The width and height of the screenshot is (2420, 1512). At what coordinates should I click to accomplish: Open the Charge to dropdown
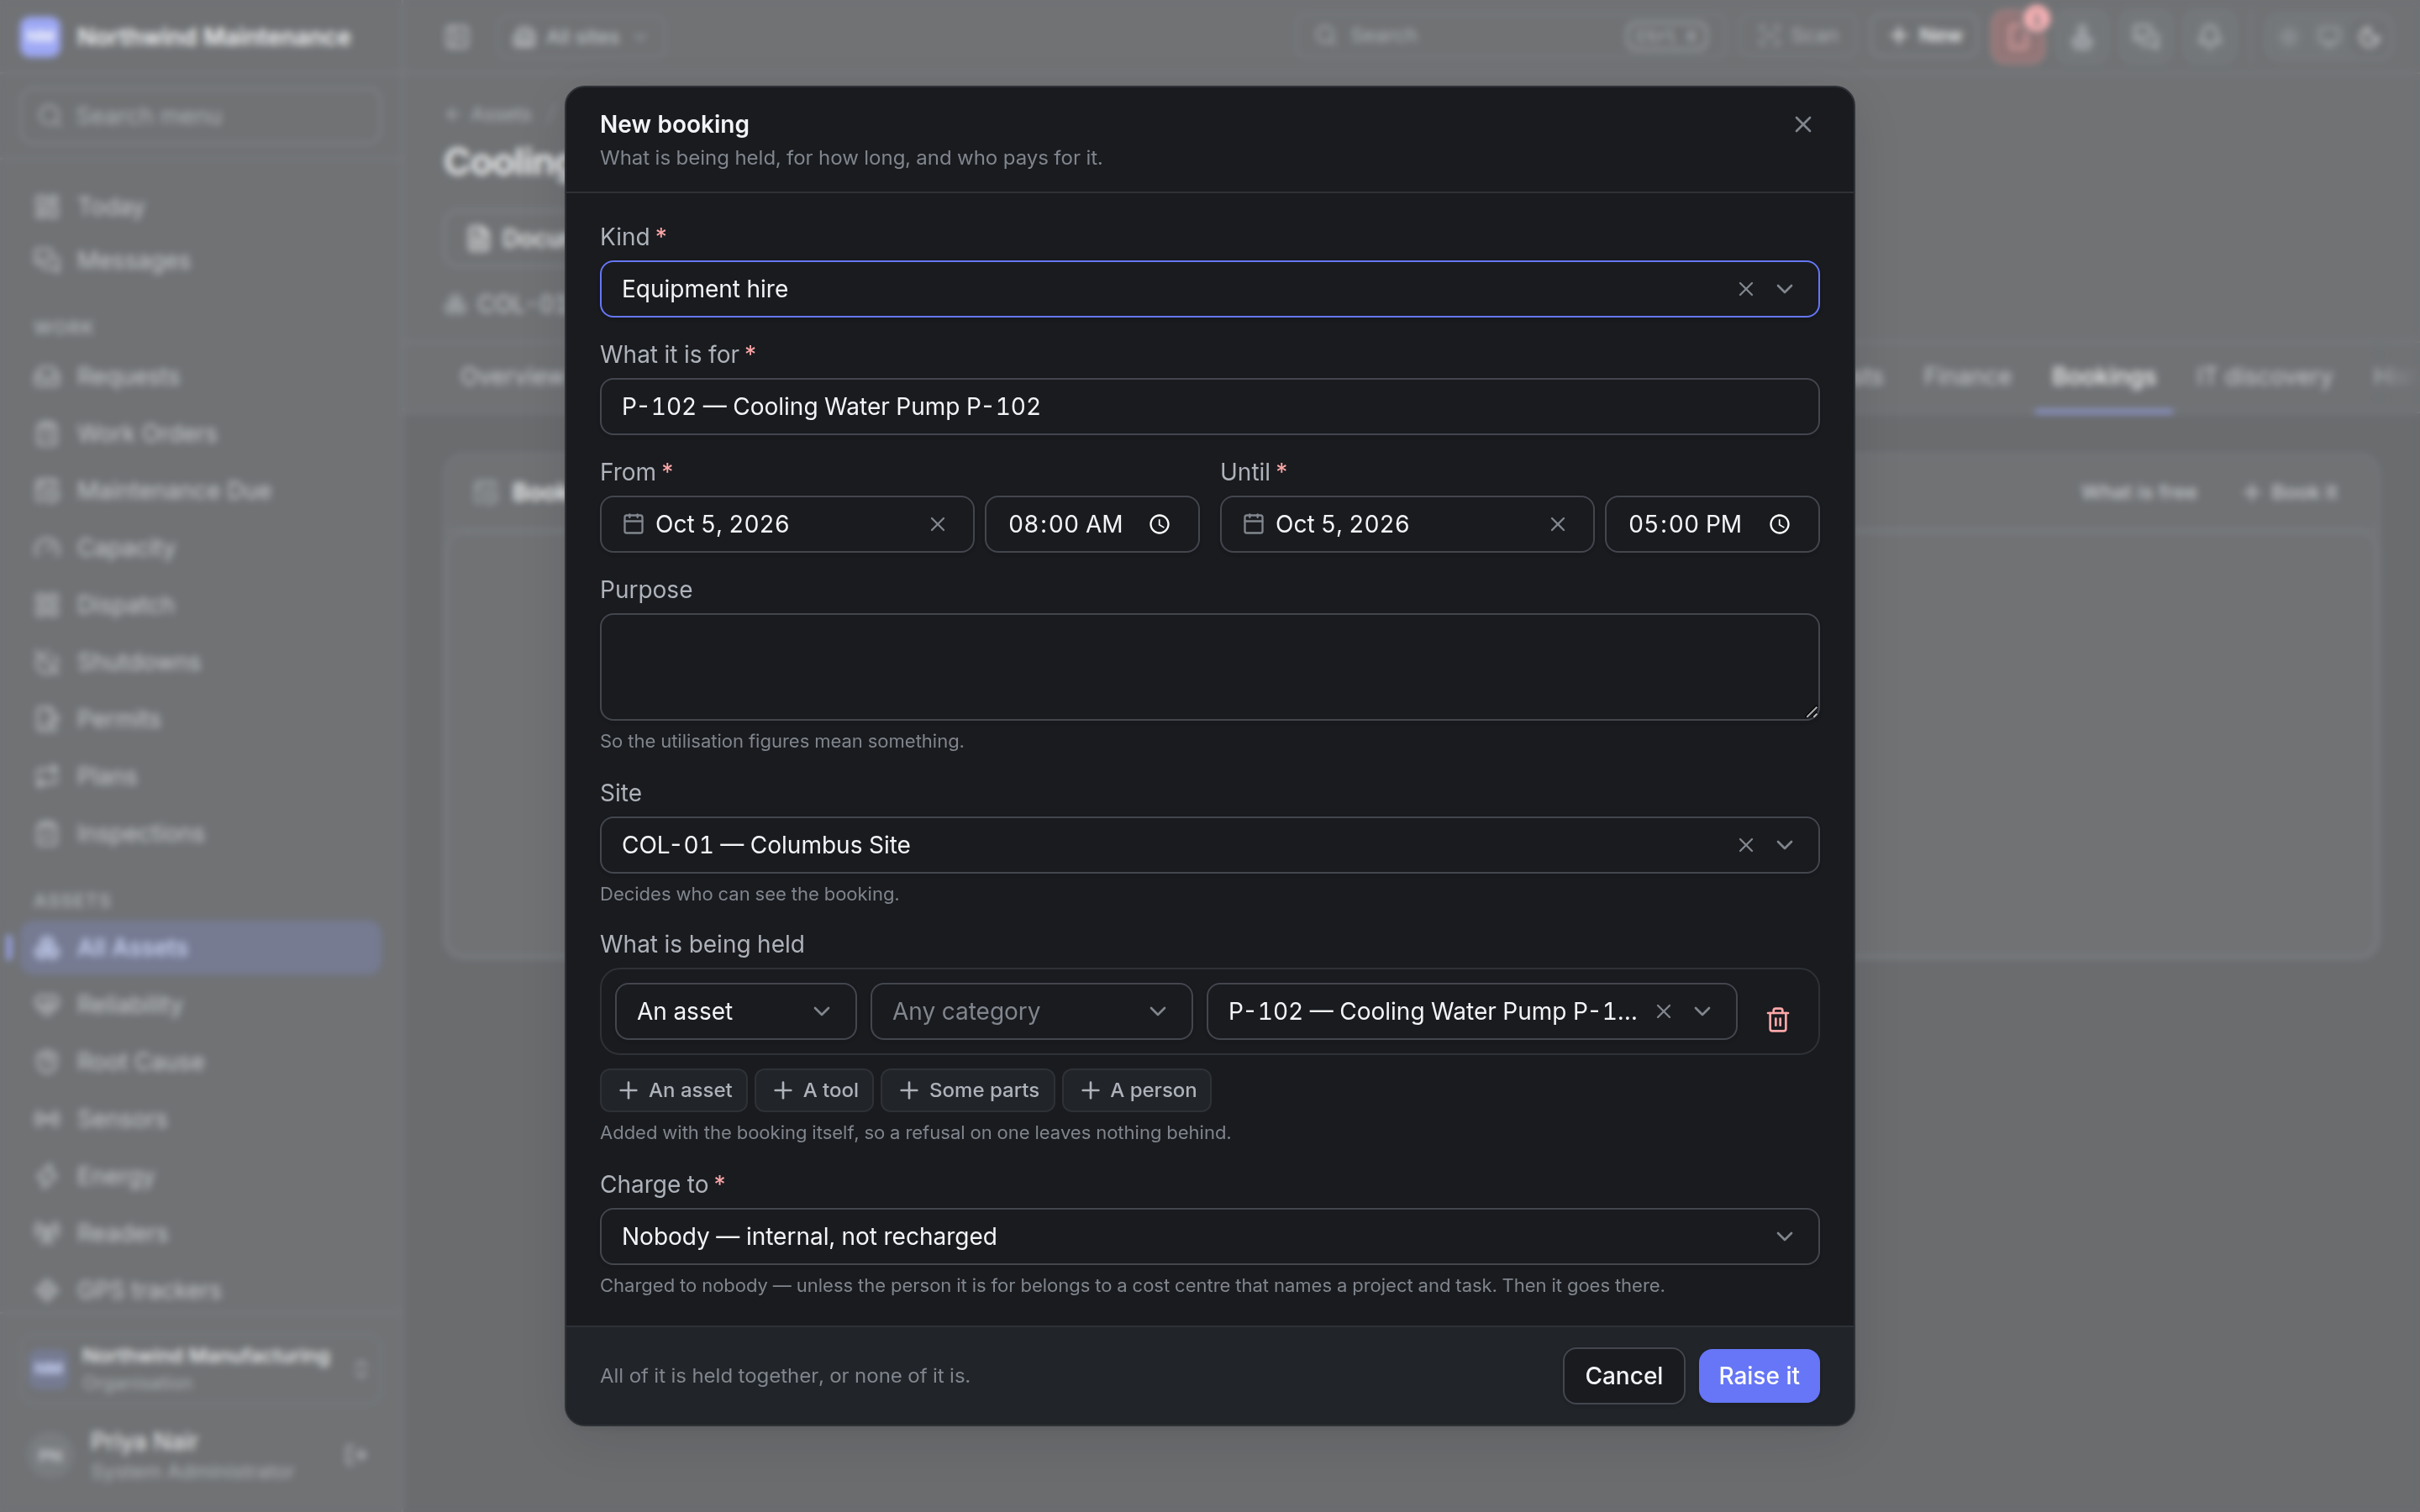1209,1236
